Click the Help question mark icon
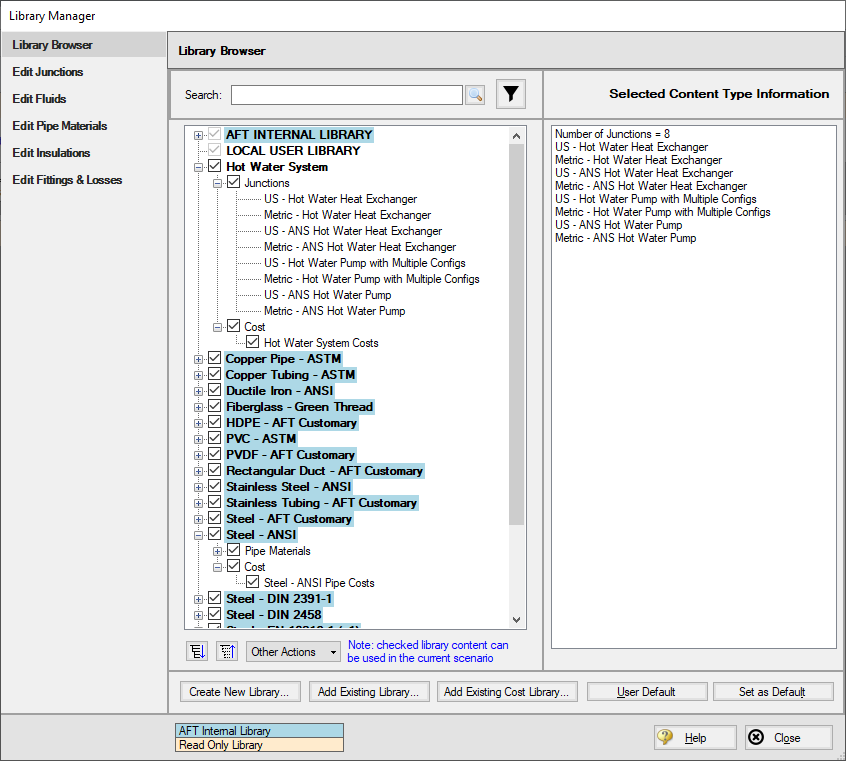846x761 pixels. [x=665, y=737]
